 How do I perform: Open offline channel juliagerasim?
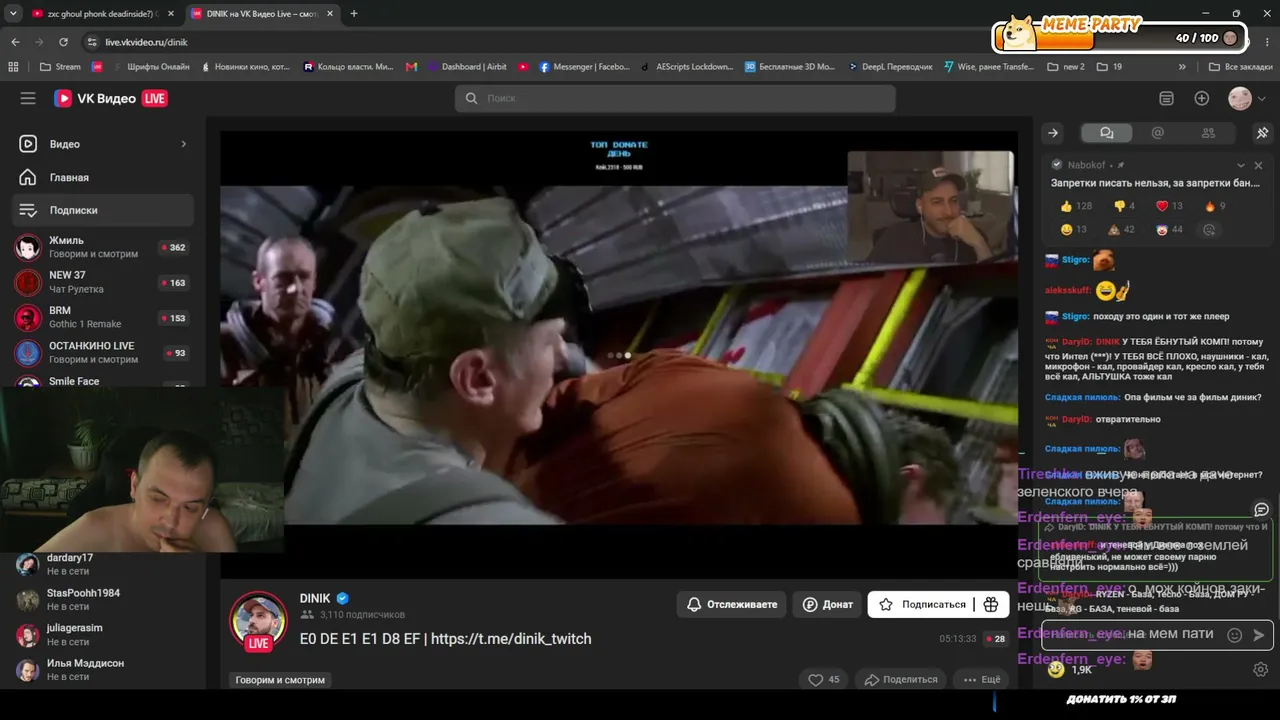click(x=103, y=634)
